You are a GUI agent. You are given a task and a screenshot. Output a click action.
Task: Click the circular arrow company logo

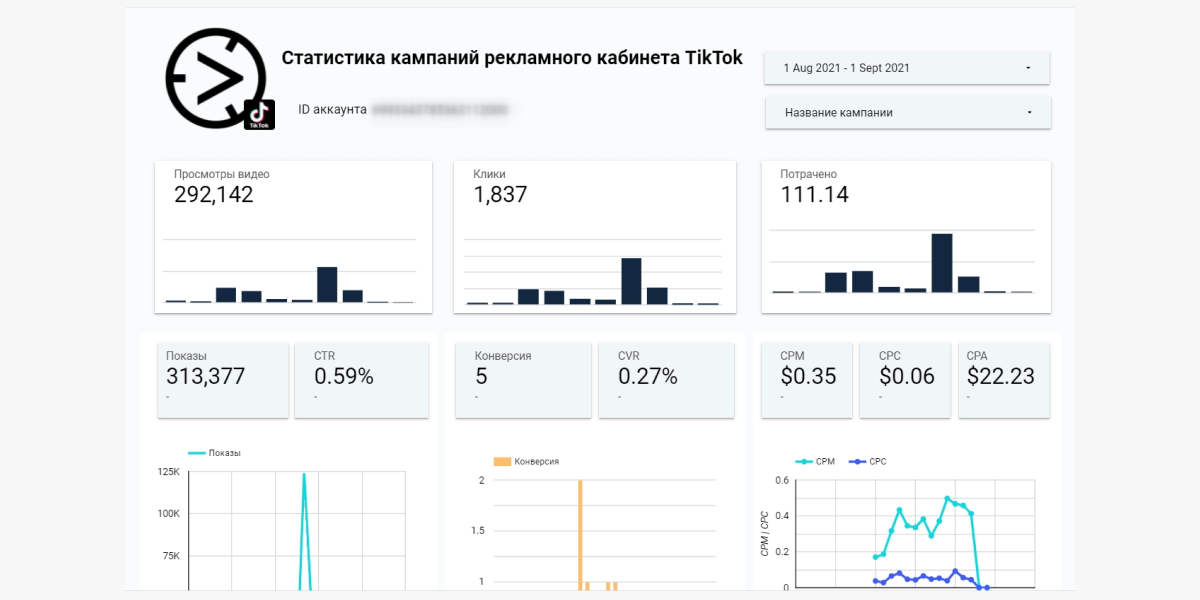214,78
